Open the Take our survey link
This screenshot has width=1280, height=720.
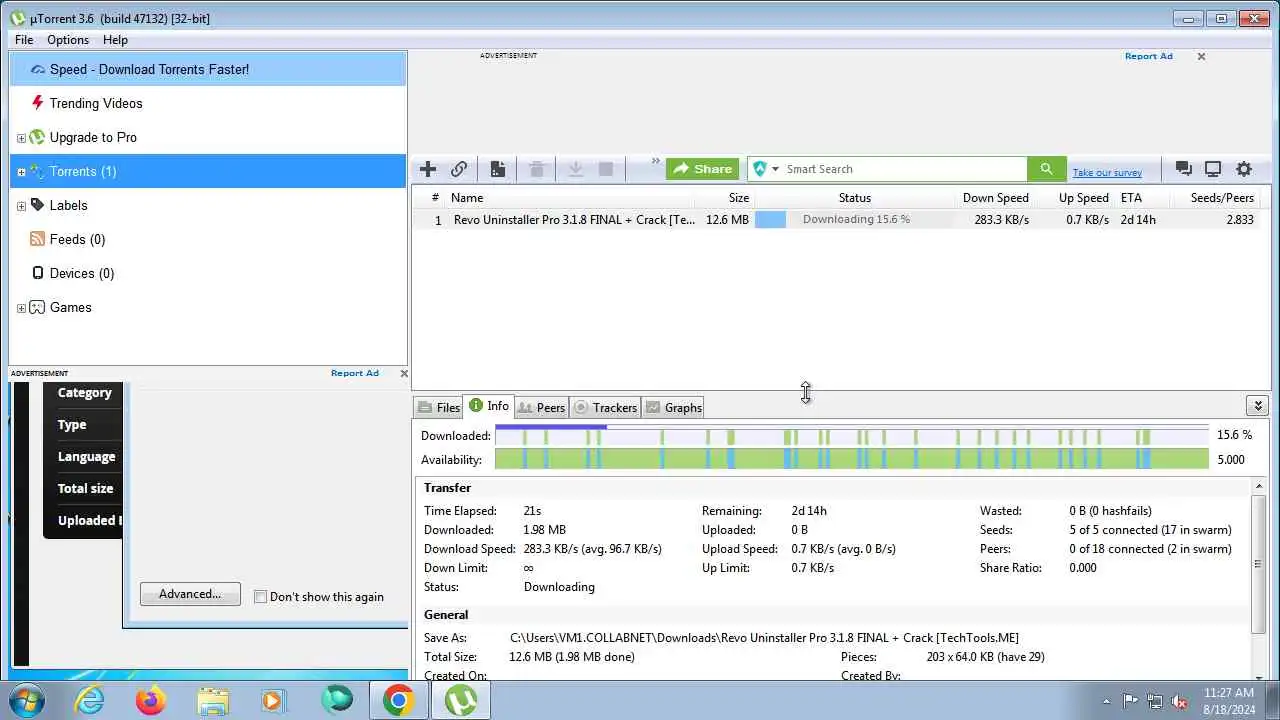tap(1107, 172)
